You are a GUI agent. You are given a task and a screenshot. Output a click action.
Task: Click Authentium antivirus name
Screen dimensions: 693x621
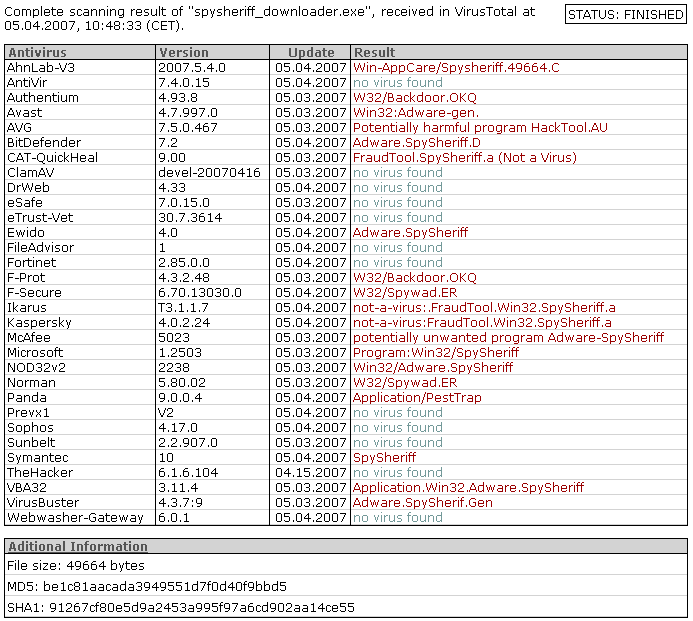pyautogui.click(x=42, y=98)
